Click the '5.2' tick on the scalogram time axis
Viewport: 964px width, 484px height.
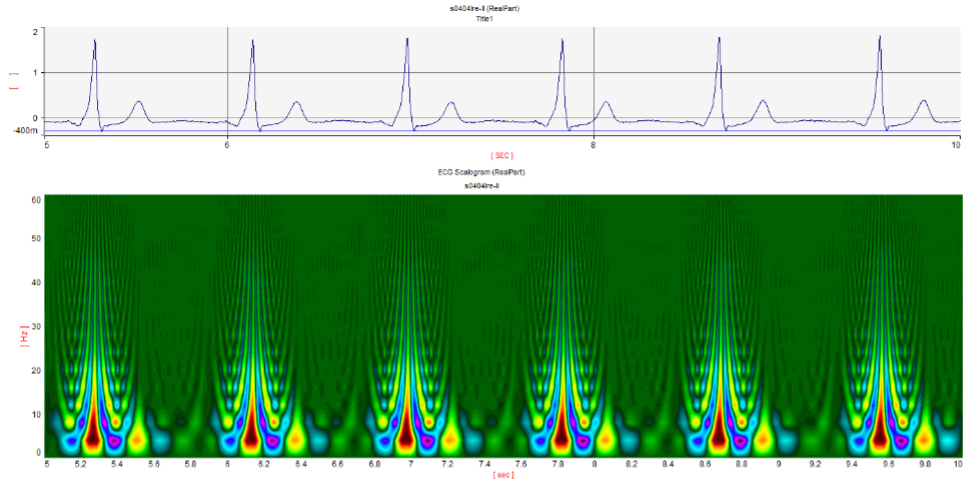click(x=81, y=466)
